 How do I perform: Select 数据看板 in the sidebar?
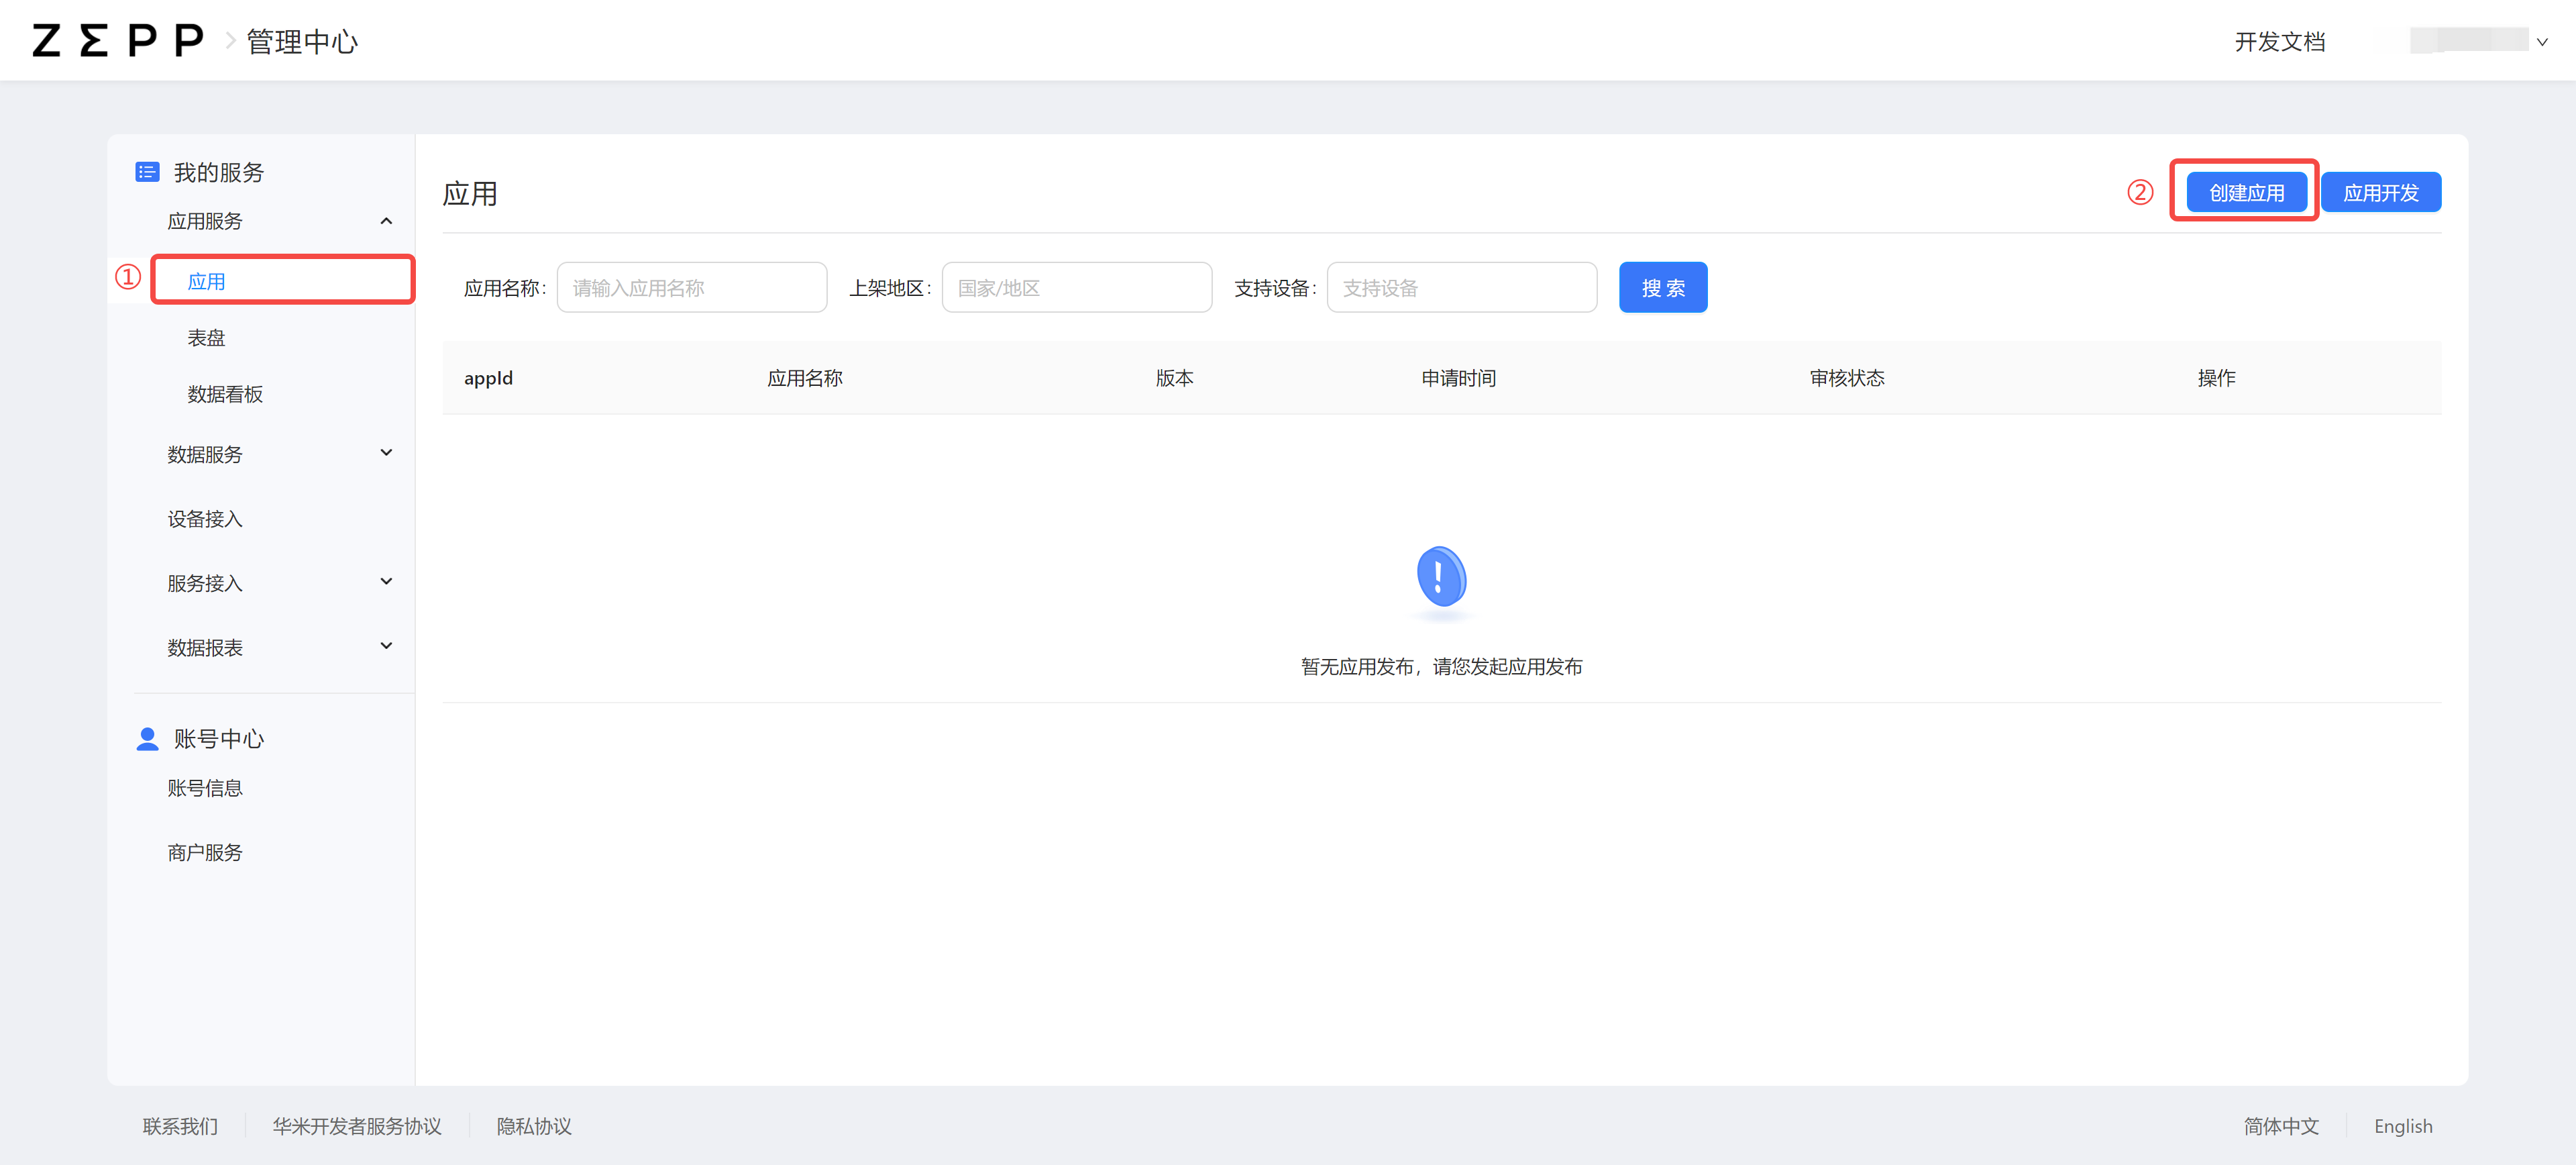[224, 394]
